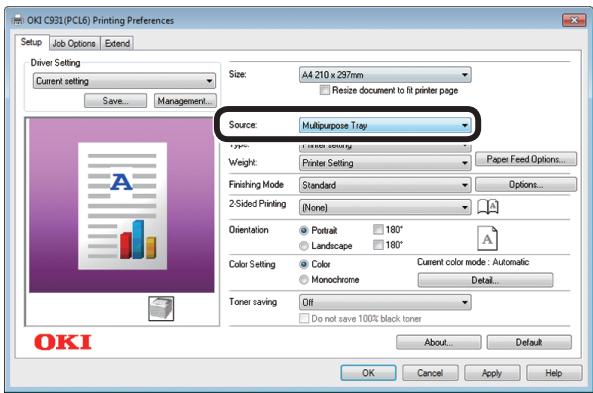The image size is (593, 393).
Task: Click the page orientation preview icon
Action: click(487, 238)
